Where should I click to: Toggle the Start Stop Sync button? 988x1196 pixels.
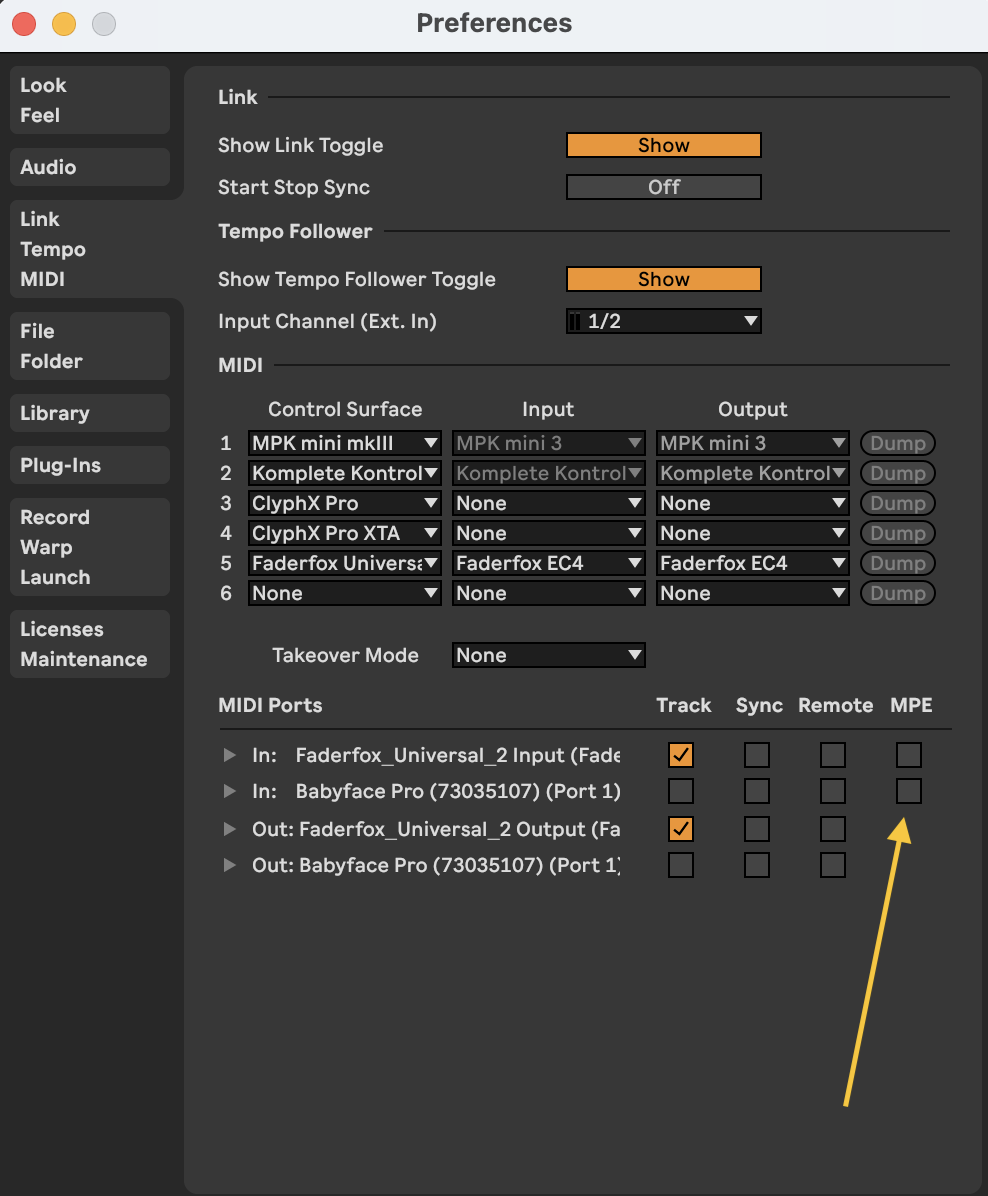point(663,187)
